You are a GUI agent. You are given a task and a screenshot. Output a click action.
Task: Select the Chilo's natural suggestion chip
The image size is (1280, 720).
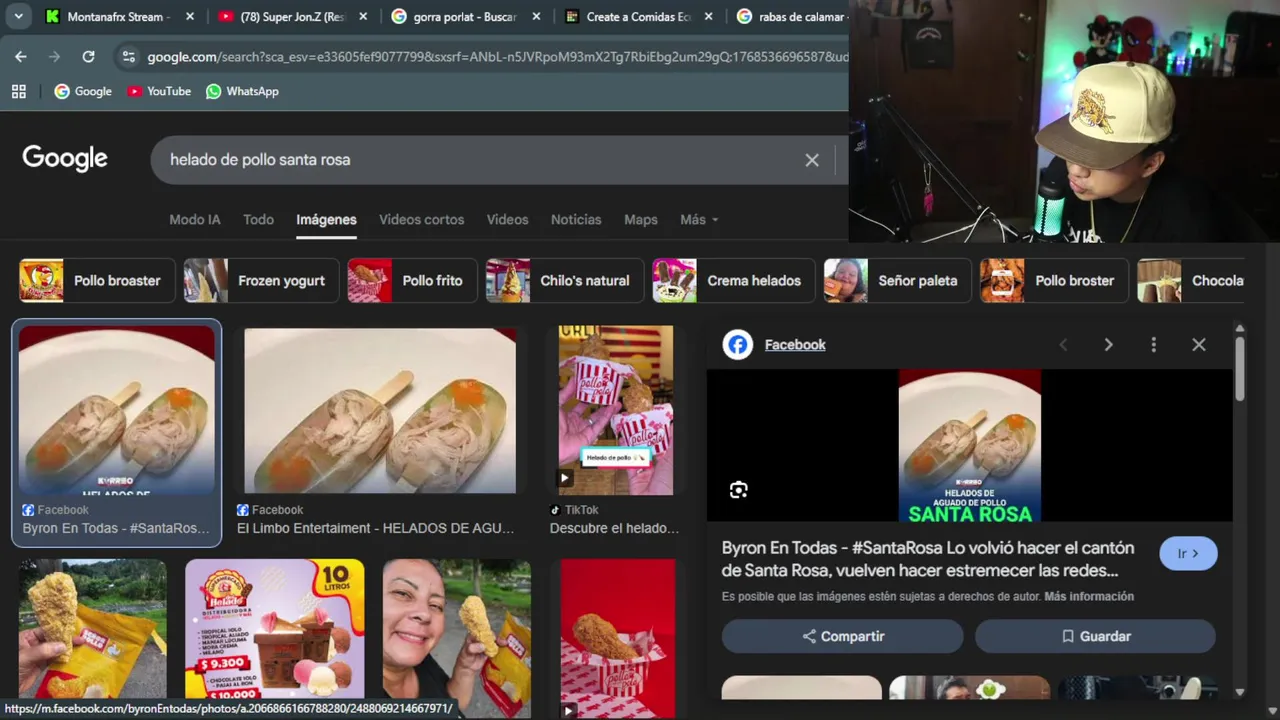click(565, 281)
